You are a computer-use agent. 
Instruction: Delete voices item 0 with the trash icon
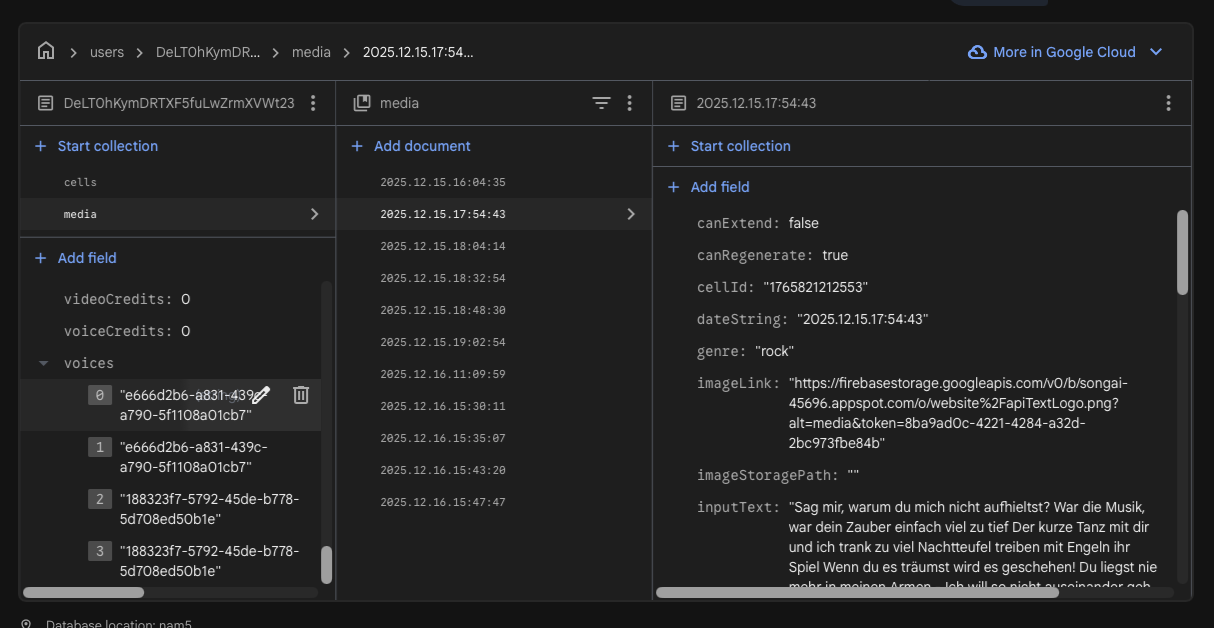pos(301,395)
